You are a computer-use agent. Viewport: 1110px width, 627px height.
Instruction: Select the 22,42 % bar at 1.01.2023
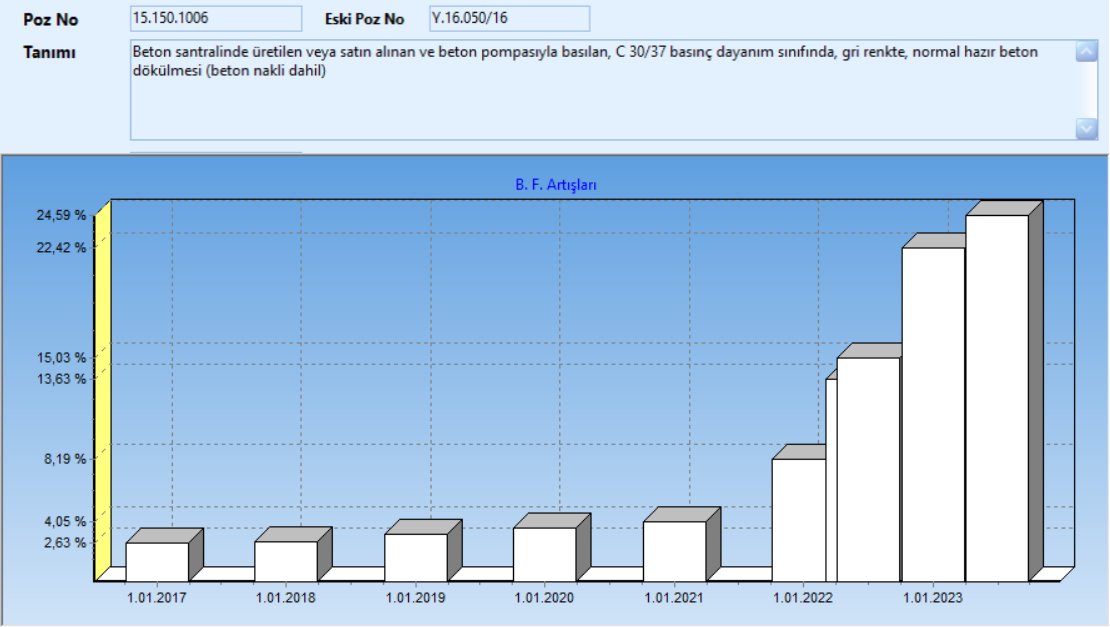933,415
